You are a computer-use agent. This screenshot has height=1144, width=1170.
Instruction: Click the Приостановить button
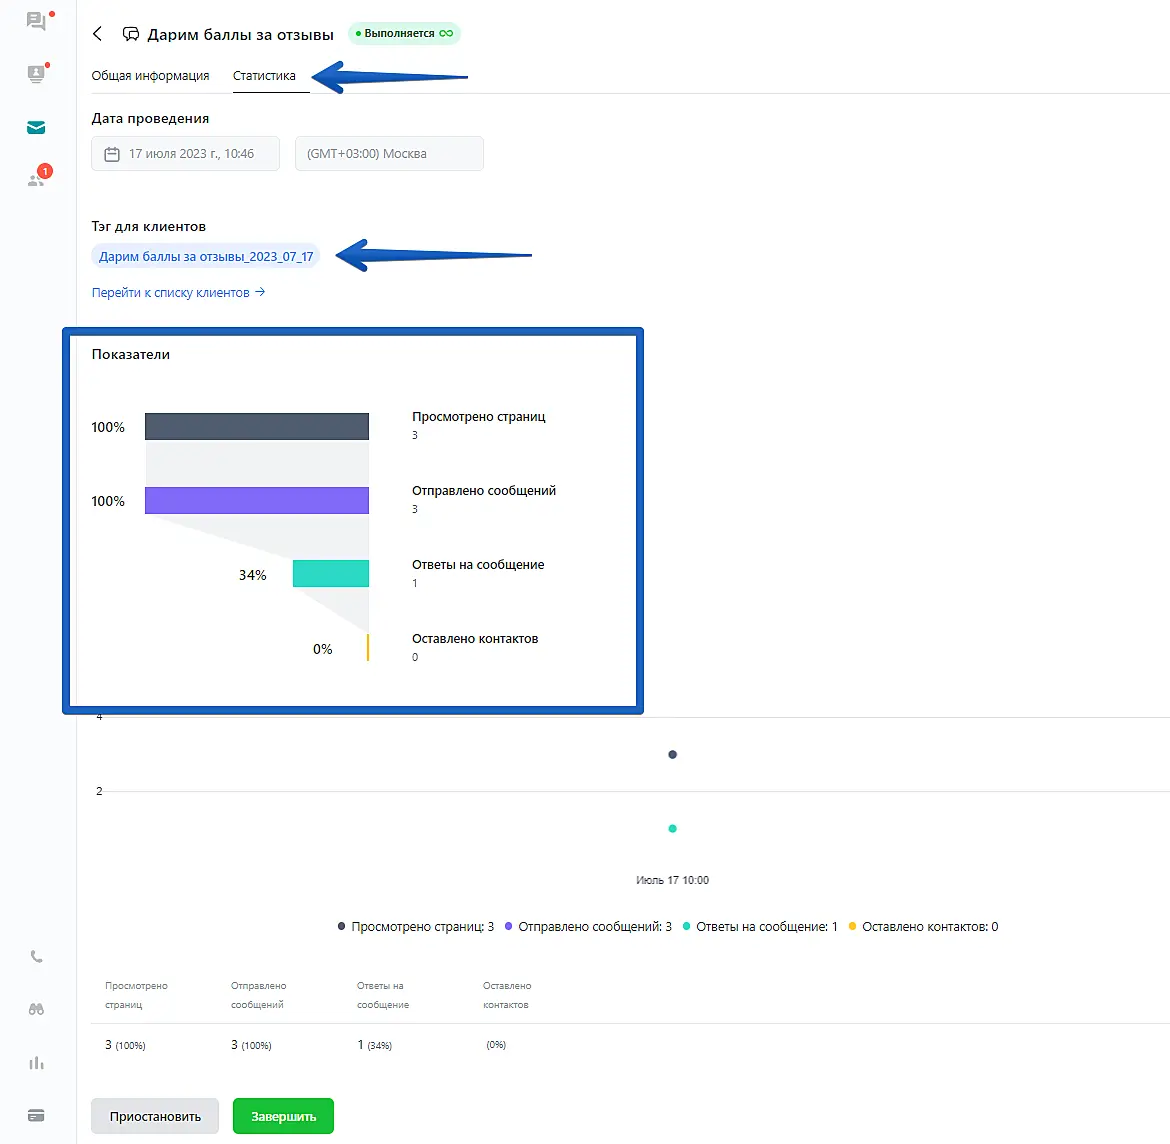pos(155,1117)
